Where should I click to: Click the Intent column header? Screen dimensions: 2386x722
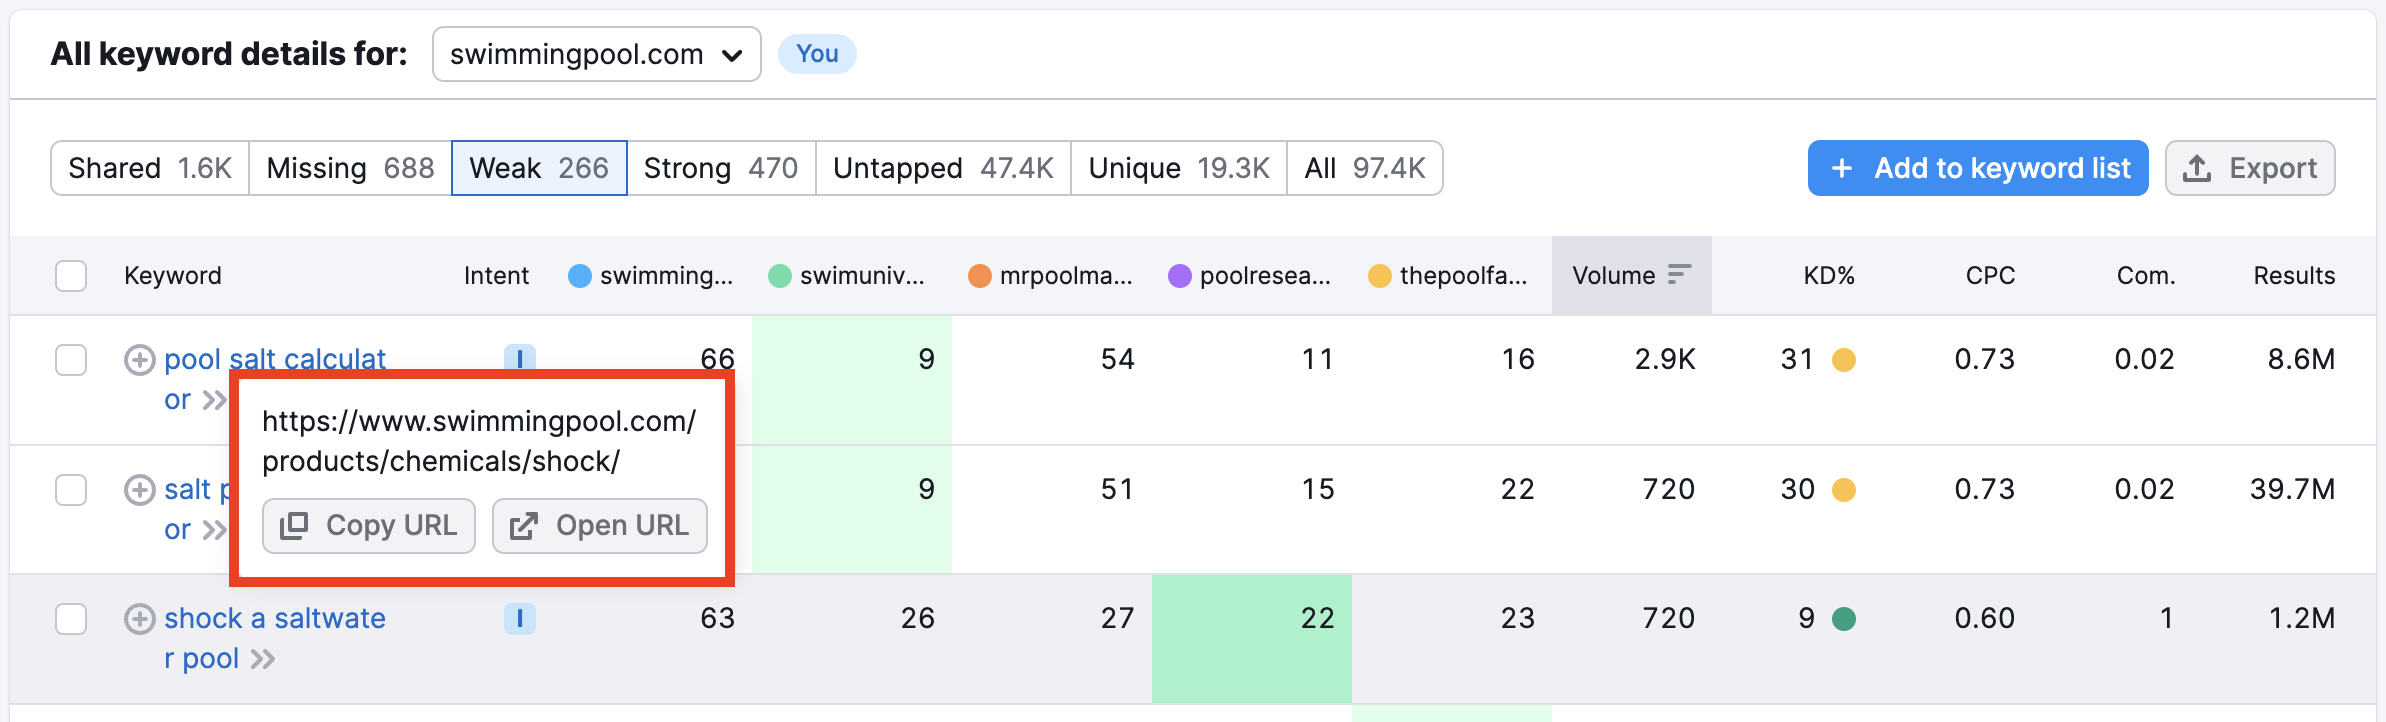coord(496,276)
